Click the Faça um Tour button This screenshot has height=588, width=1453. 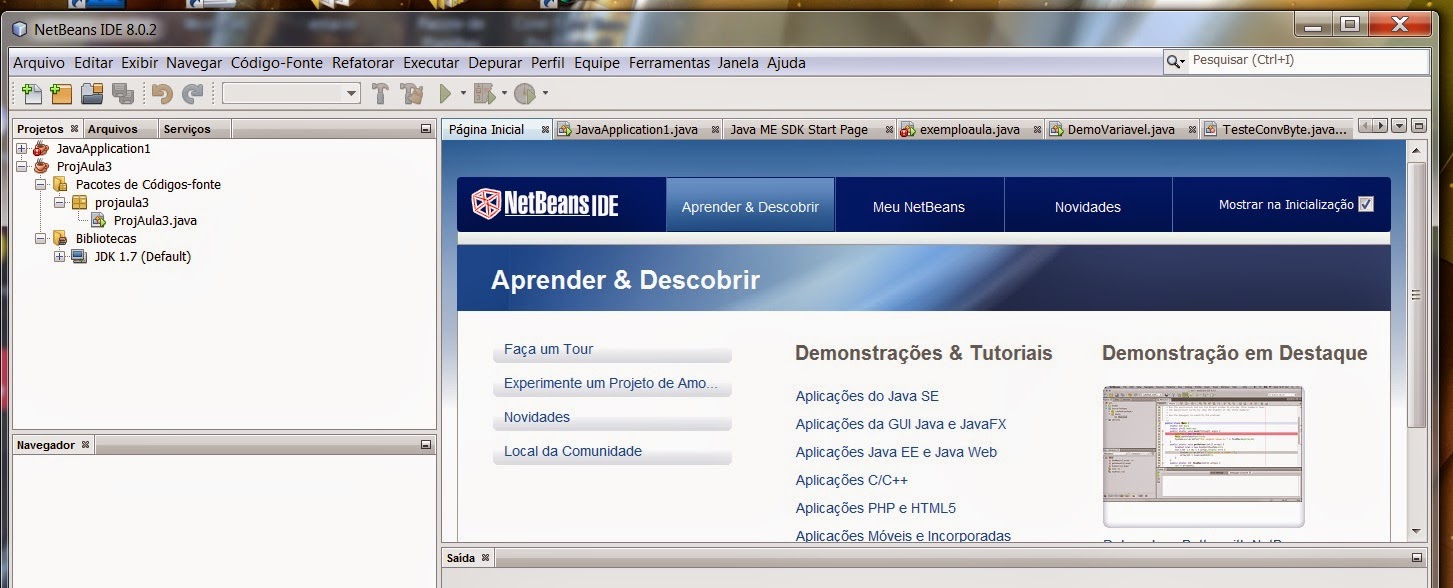612,350
